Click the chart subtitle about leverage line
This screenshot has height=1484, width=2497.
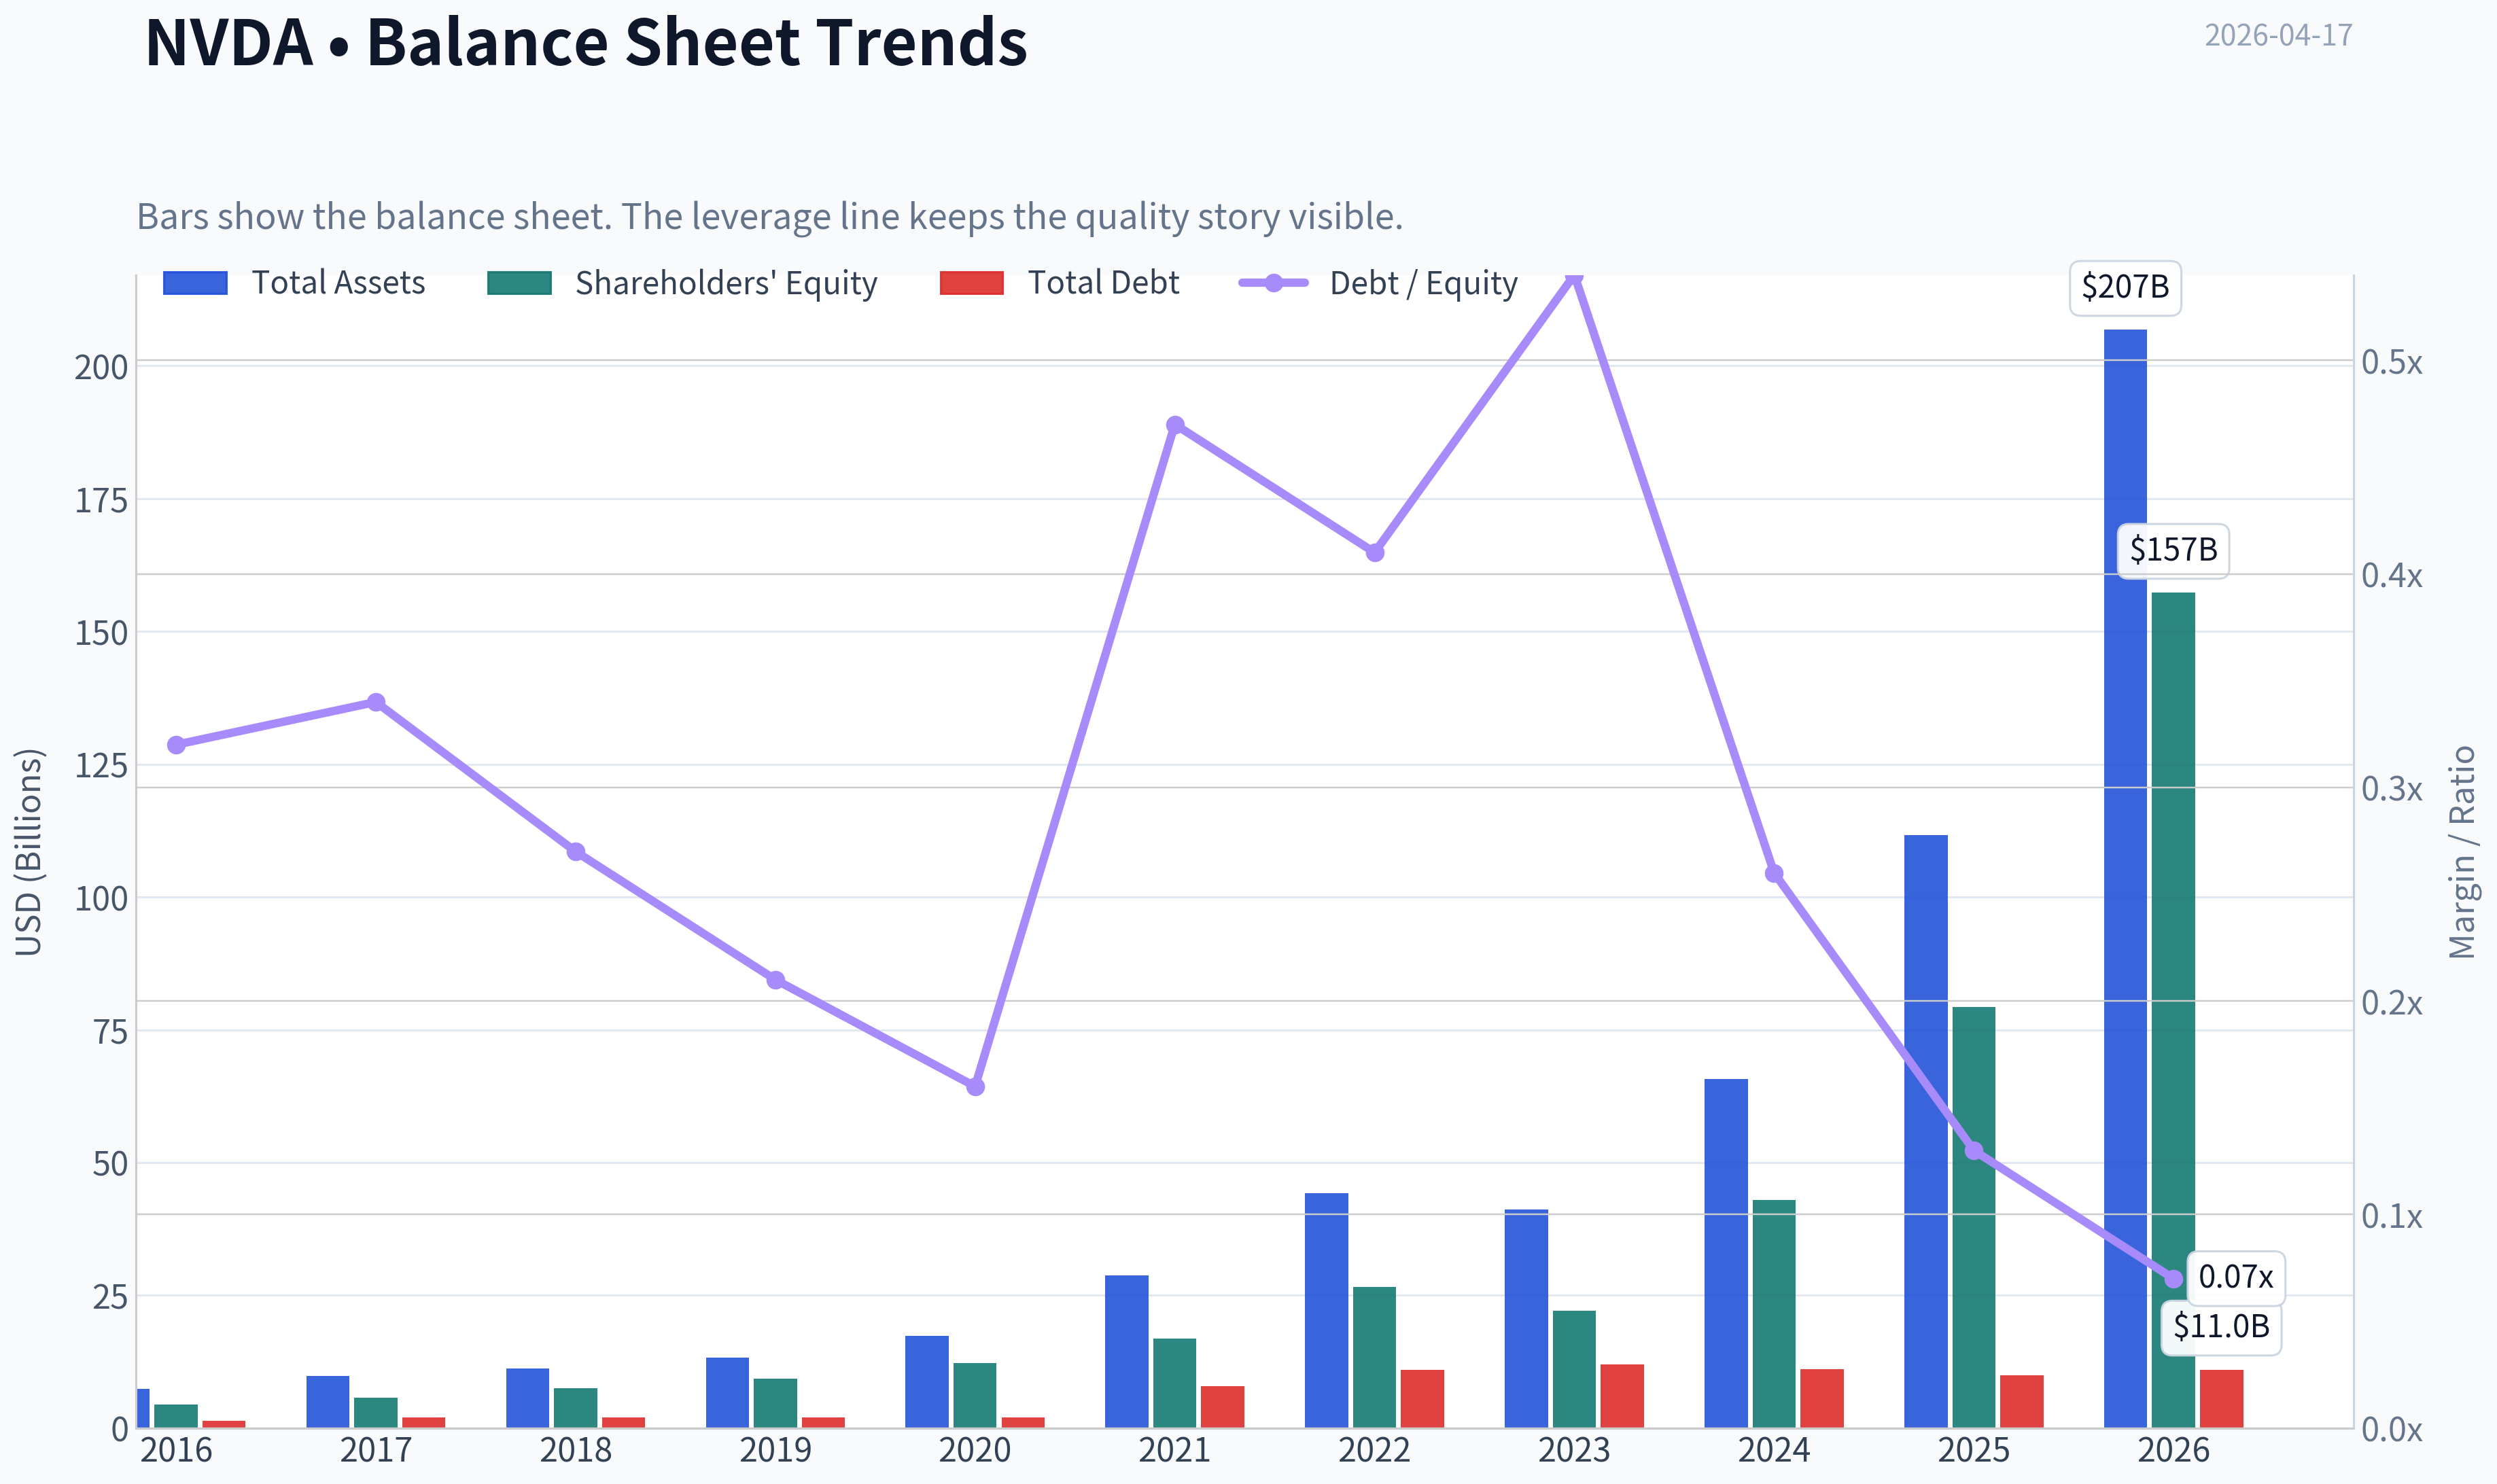pyautogui.click(x=770, y=216)
